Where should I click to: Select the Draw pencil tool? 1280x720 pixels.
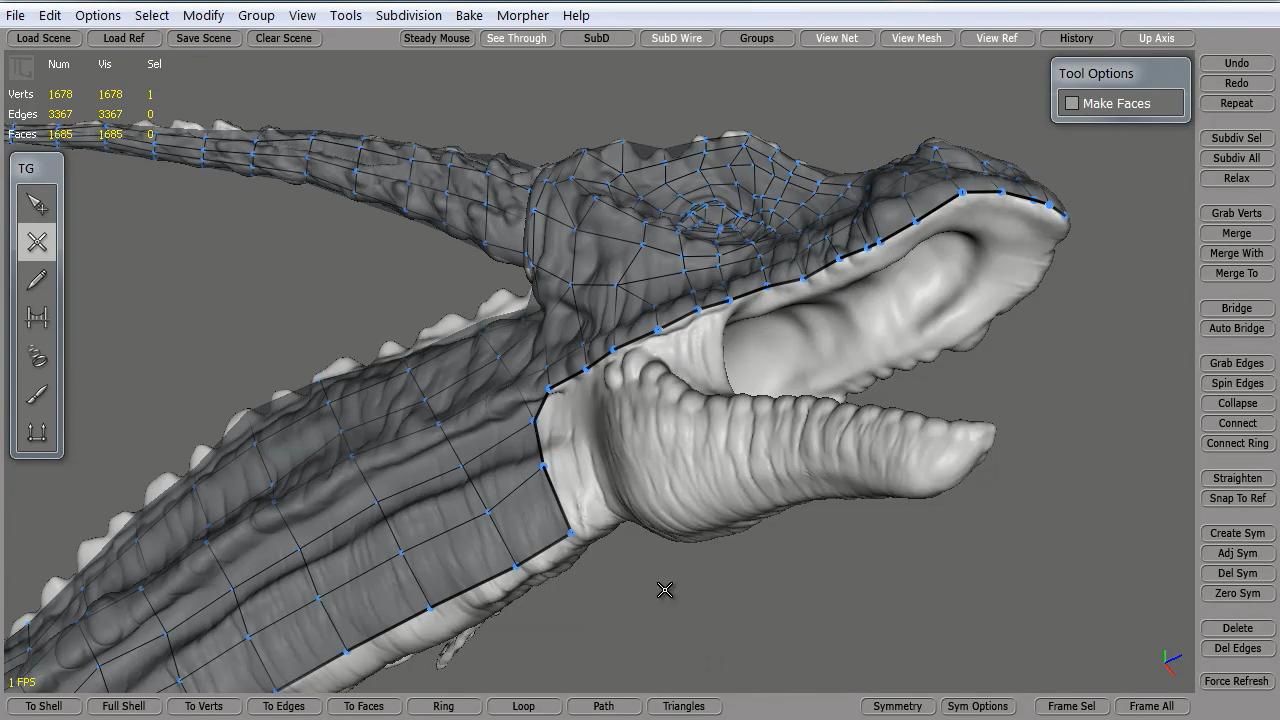37,281
